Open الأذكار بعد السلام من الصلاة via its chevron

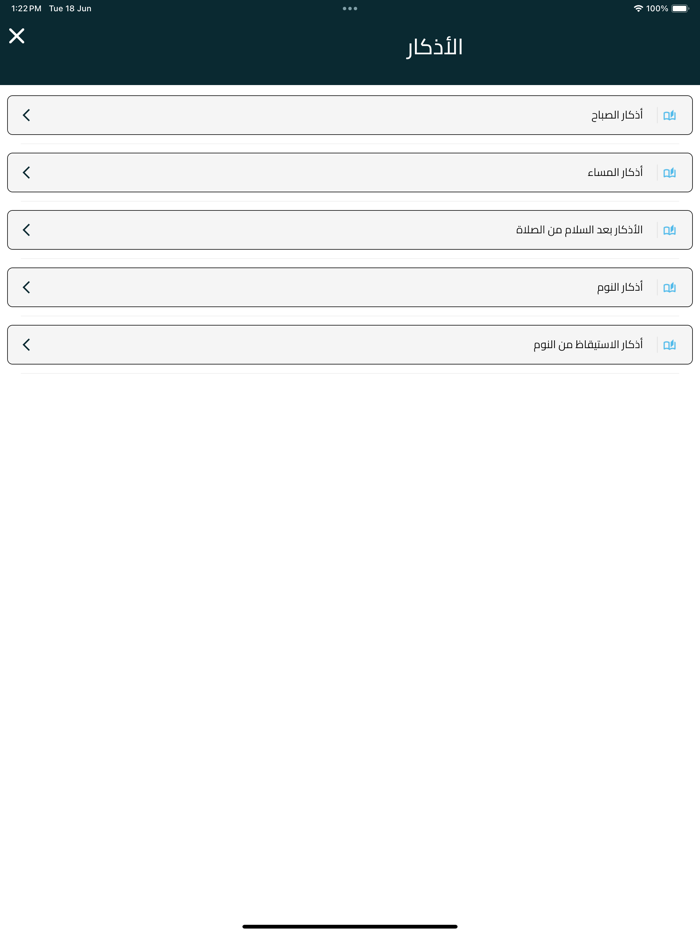point(26,229)
